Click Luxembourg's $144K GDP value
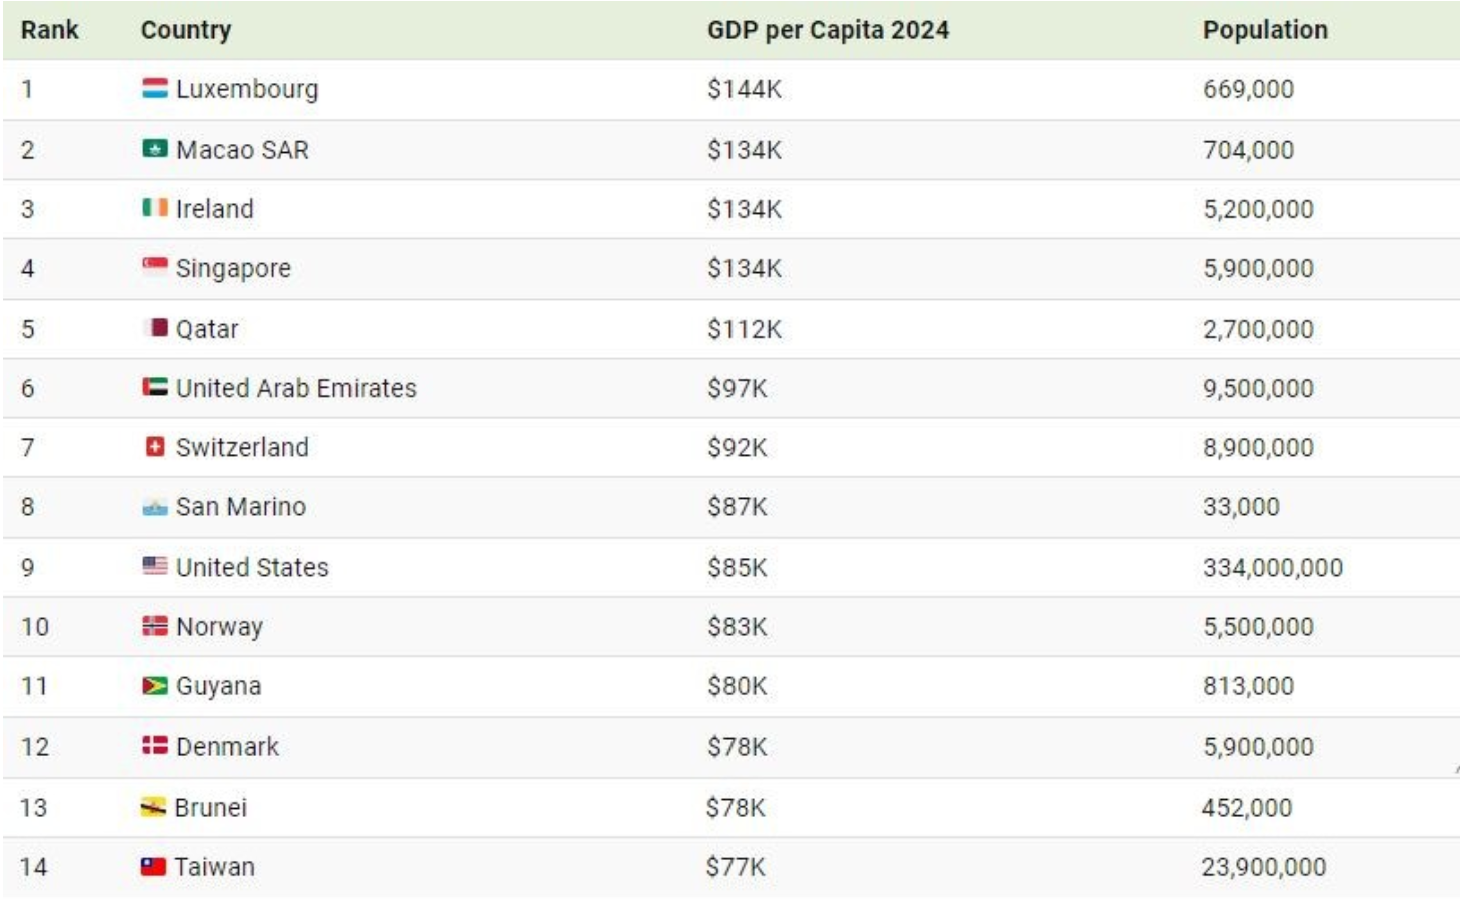The width and height of the screenshot is (1460, 906). [x=744, y=89]
